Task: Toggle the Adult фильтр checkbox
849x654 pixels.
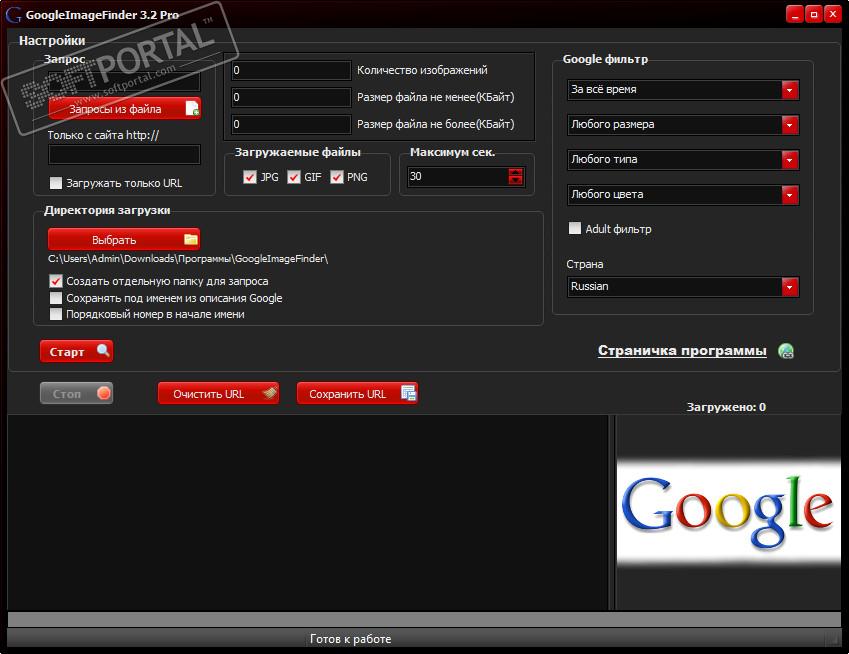Action: (574, 228)
